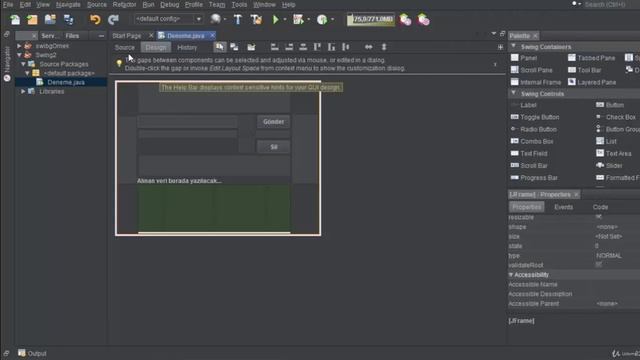The height and width of the screenshot is (360, 640).
Task: Click Clean and Build Project icon
Action: coord(256,19)
